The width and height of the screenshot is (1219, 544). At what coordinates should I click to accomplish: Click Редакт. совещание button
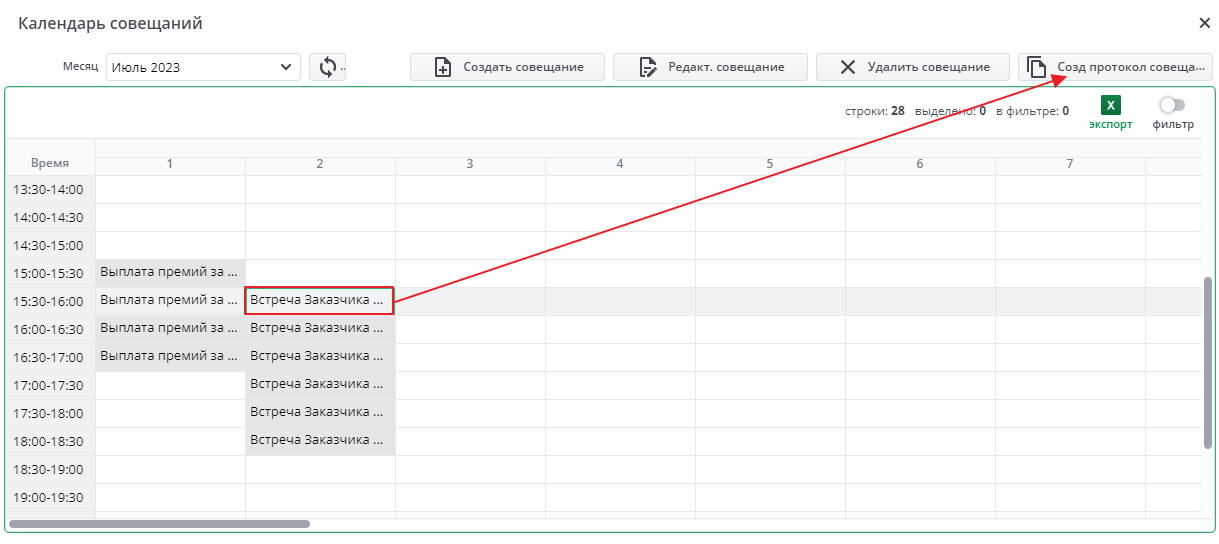711,67
